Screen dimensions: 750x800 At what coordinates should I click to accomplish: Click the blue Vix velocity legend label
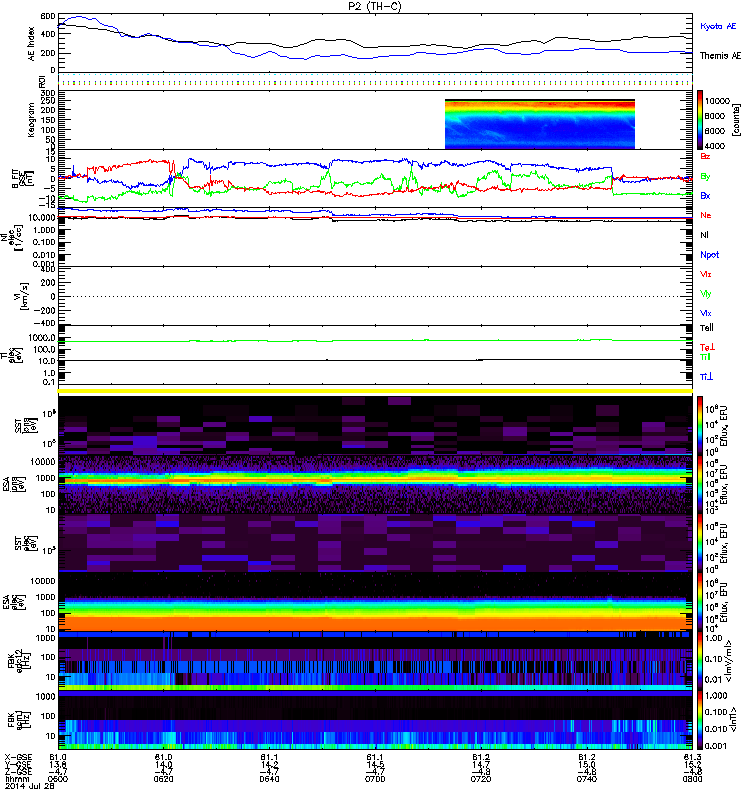coord(706,313)
